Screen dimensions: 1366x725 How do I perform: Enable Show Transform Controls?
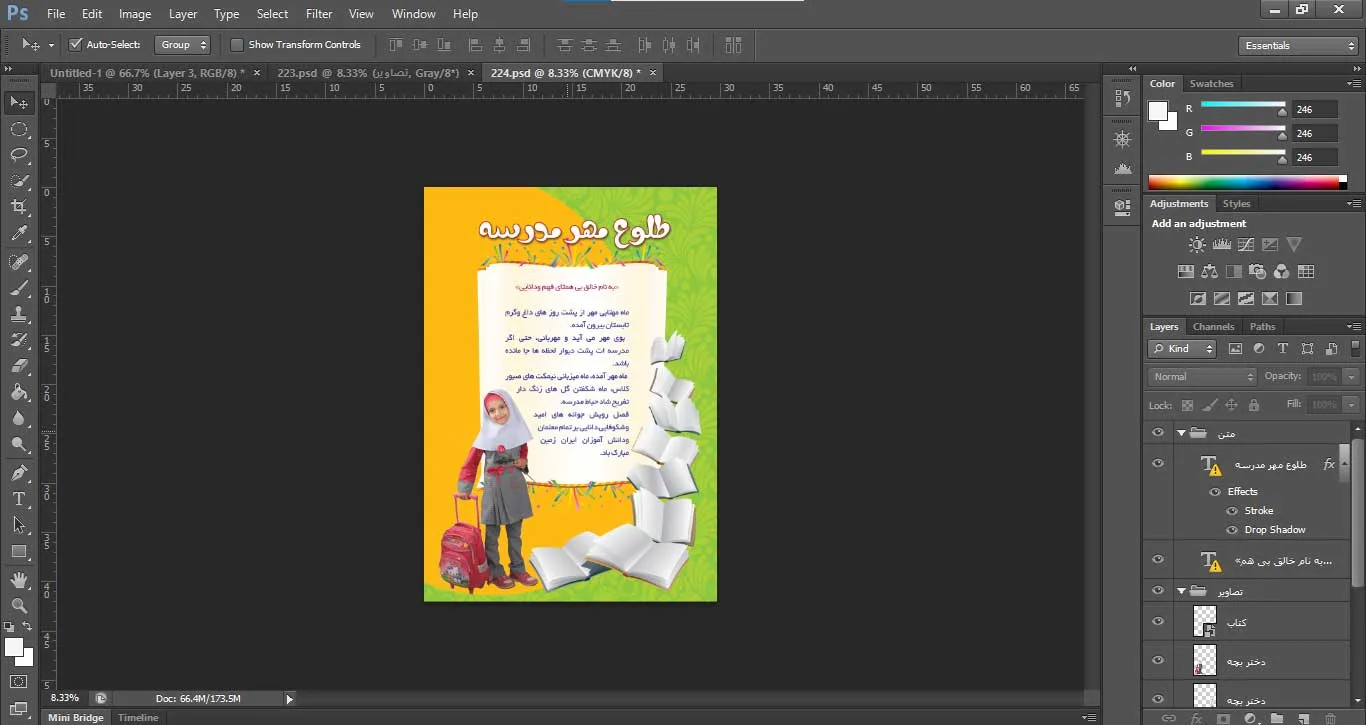237,45
